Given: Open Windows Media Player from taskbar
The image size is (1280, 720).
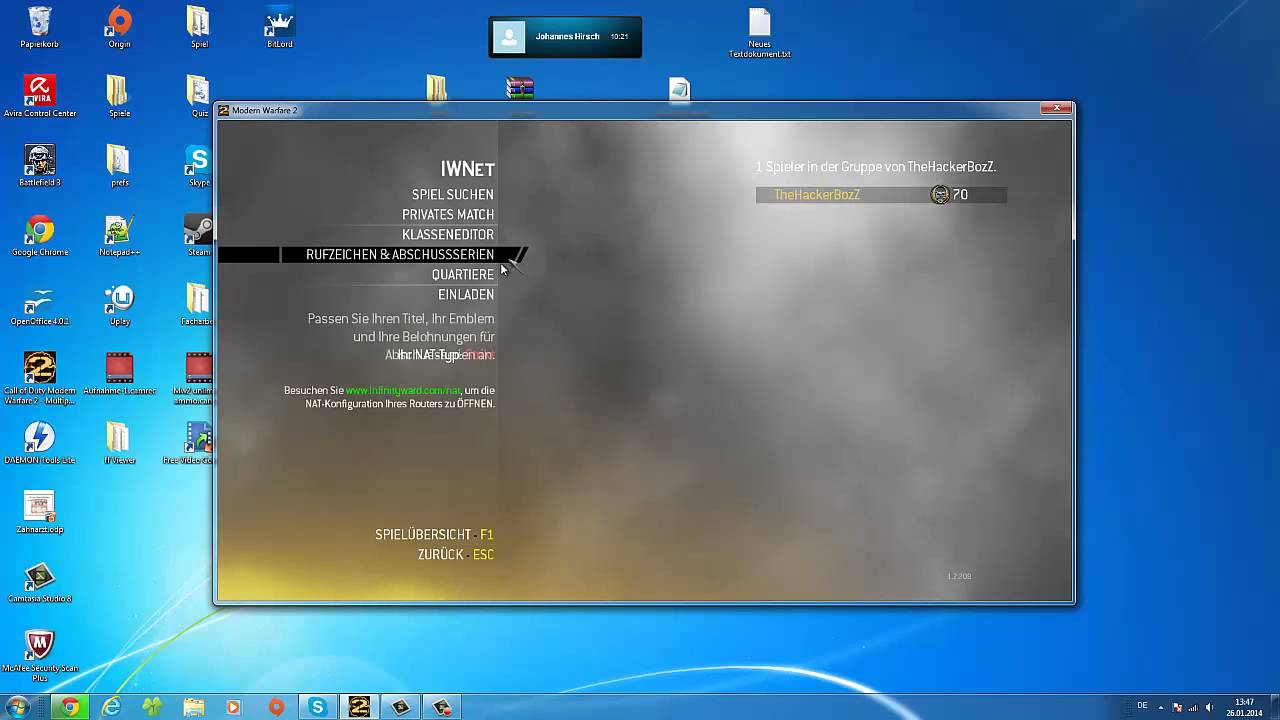Looking at the screenshot, I should pos(234,707).
